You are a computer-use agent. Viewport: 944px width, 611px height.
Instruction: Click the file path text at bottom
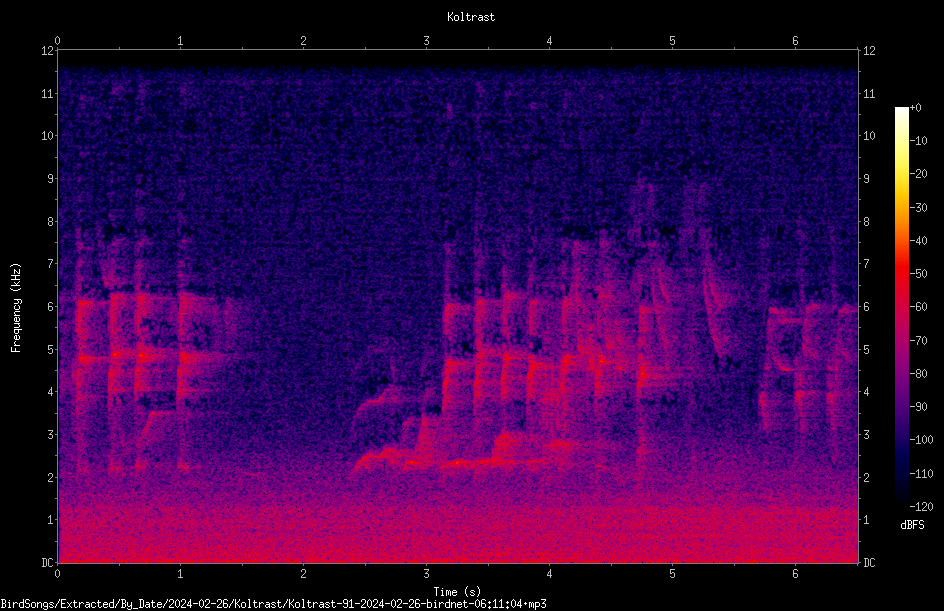click(273, 604)
